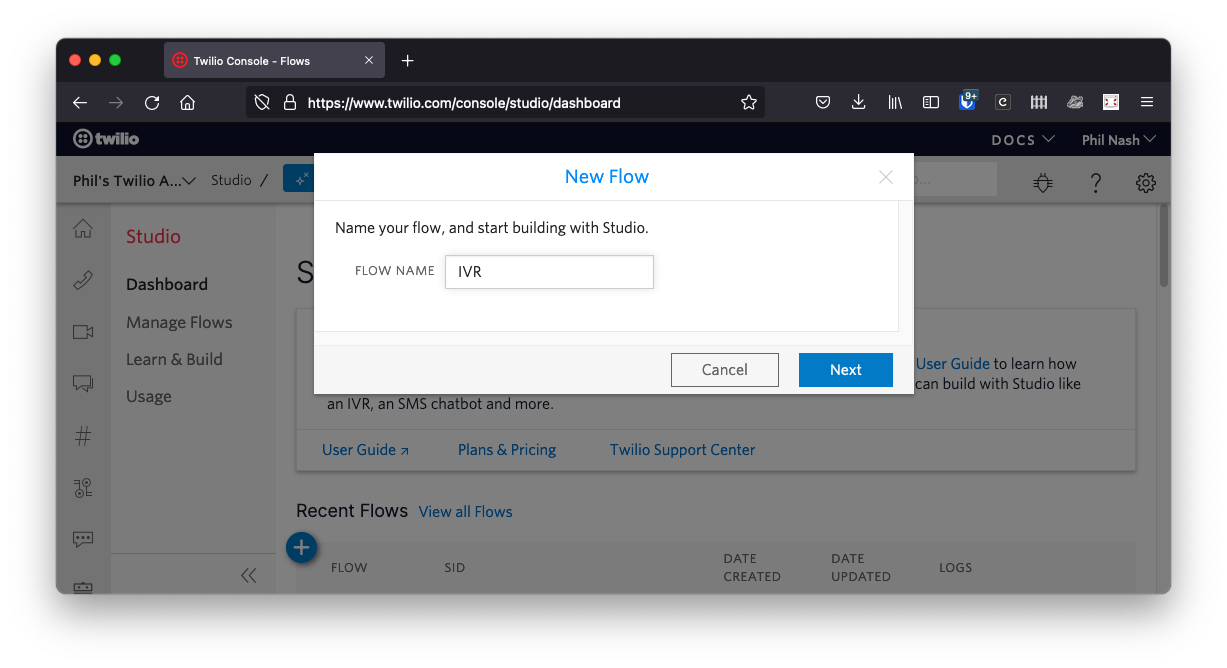
Task: Open the chat bubbles icon in sidebar
Action: 83,383
